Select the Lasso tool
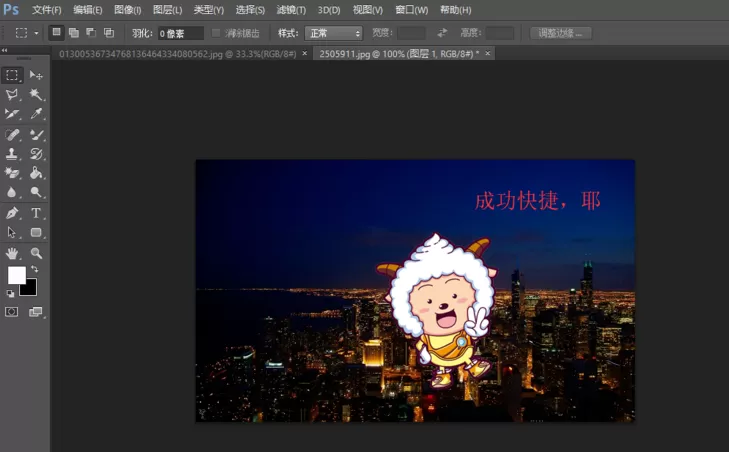The height and width of the screenshot is (452, 729). pos(12,94)
